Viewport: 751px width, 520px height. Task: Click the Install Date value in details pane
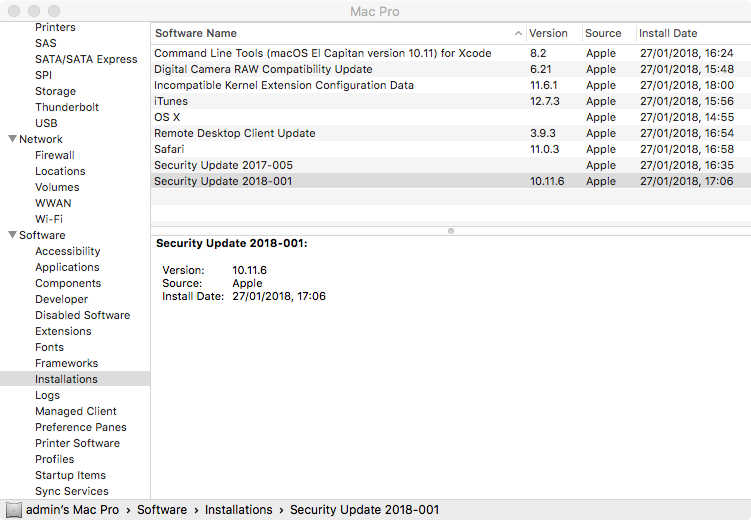point(279,296)
